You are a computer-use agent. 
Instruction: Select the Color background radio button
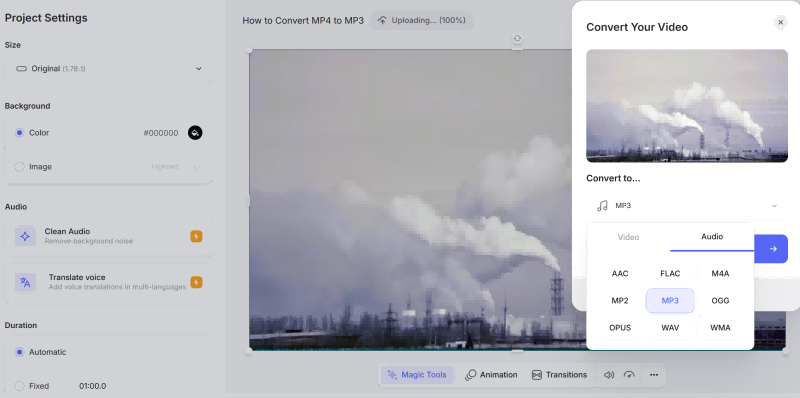tap(19, 133)
